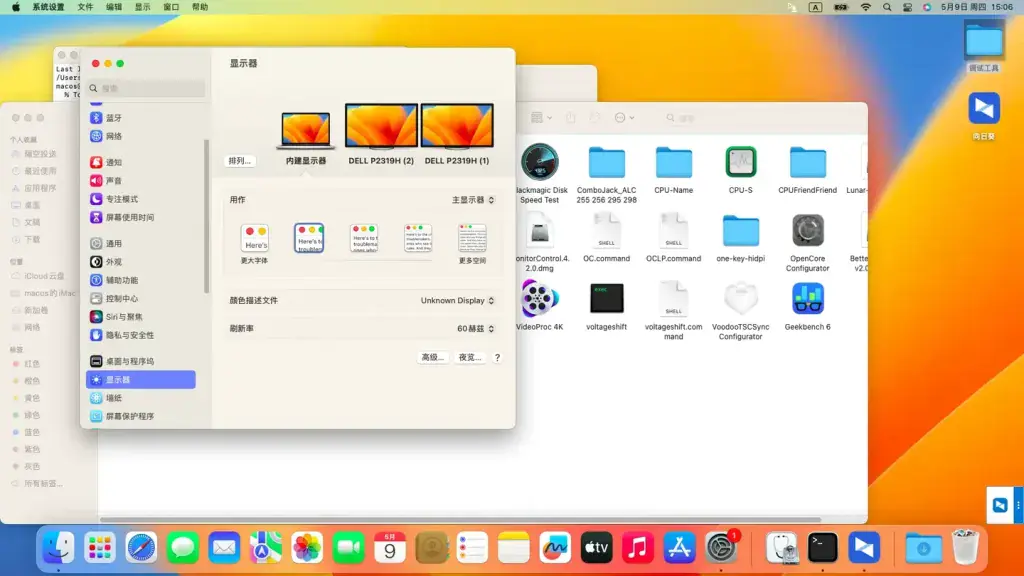Choose the Larger Text resolution option
The width and height of the screenshot is (1024, 576).
pyautogui.click(x=255, y=239)
